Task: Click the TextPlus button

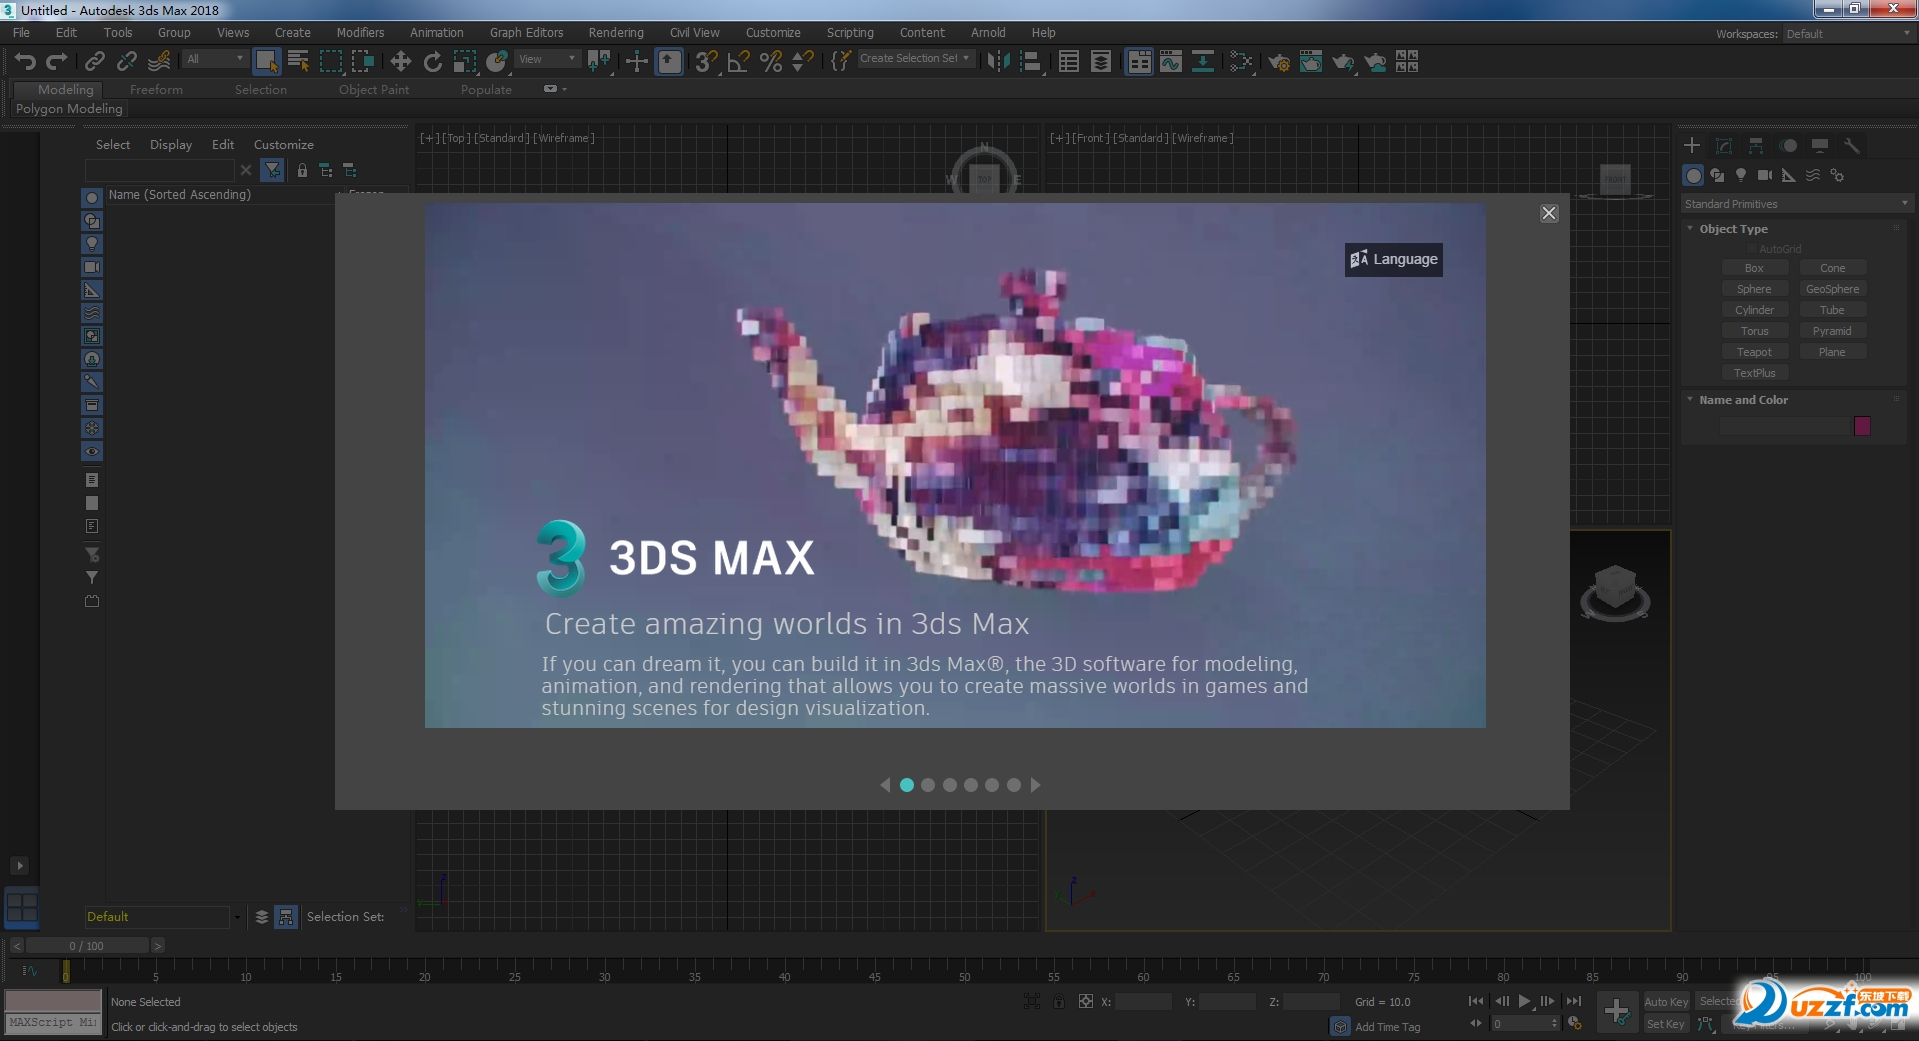Action: (x=1754, y=373)
